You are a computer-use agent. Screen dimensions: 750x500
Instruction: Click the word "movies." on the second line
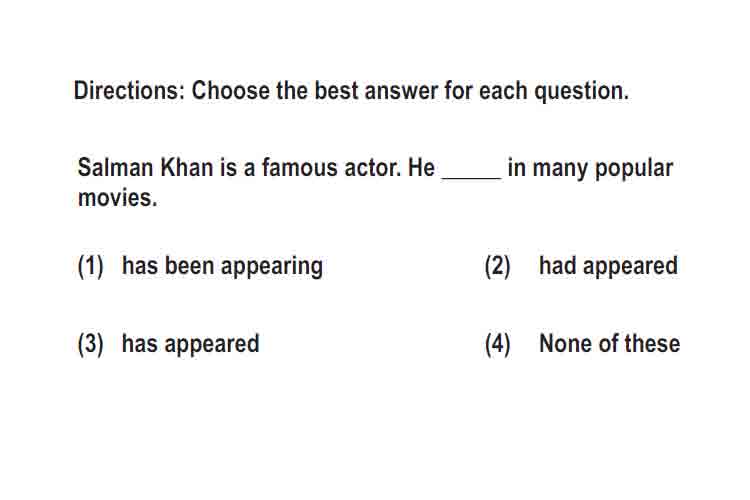coord(118,198)
